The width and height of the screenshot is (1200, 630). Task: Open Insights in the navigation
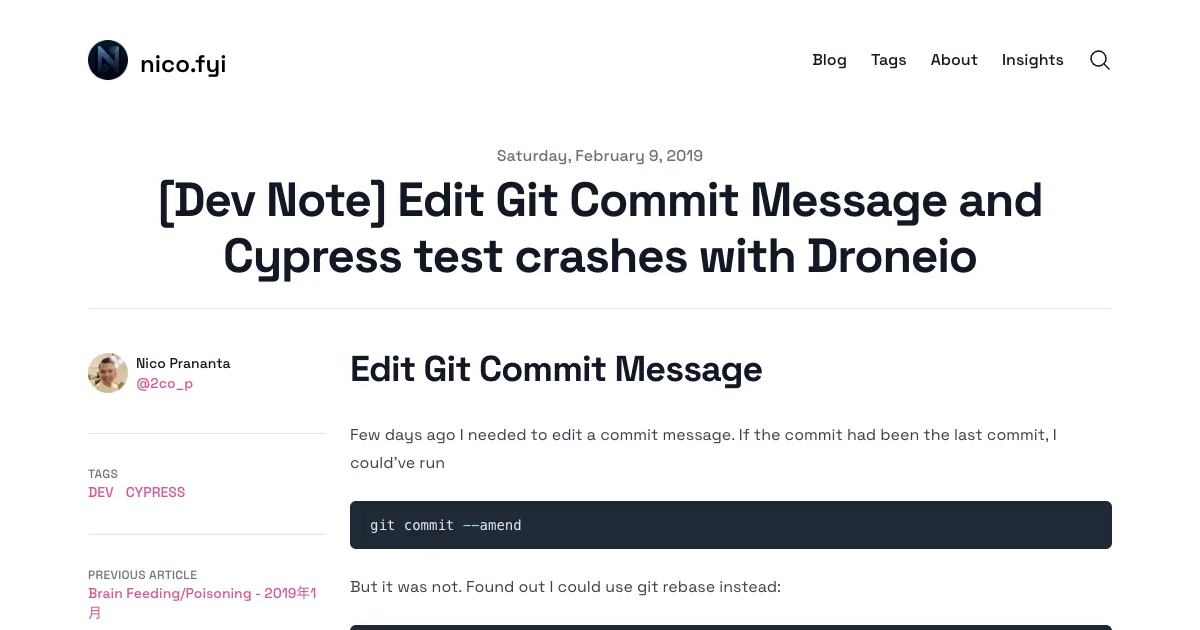1032,60
